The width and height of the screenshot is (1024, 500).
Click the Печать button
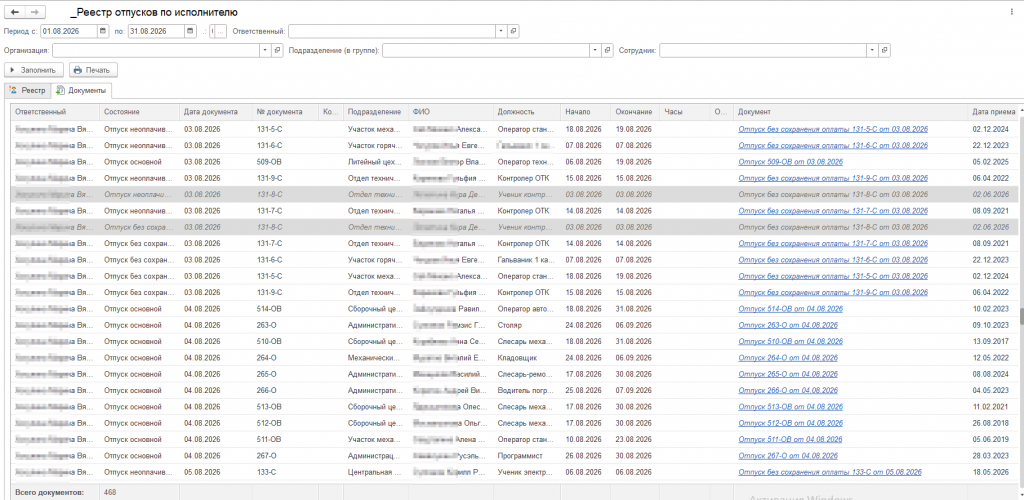point(93,70)
